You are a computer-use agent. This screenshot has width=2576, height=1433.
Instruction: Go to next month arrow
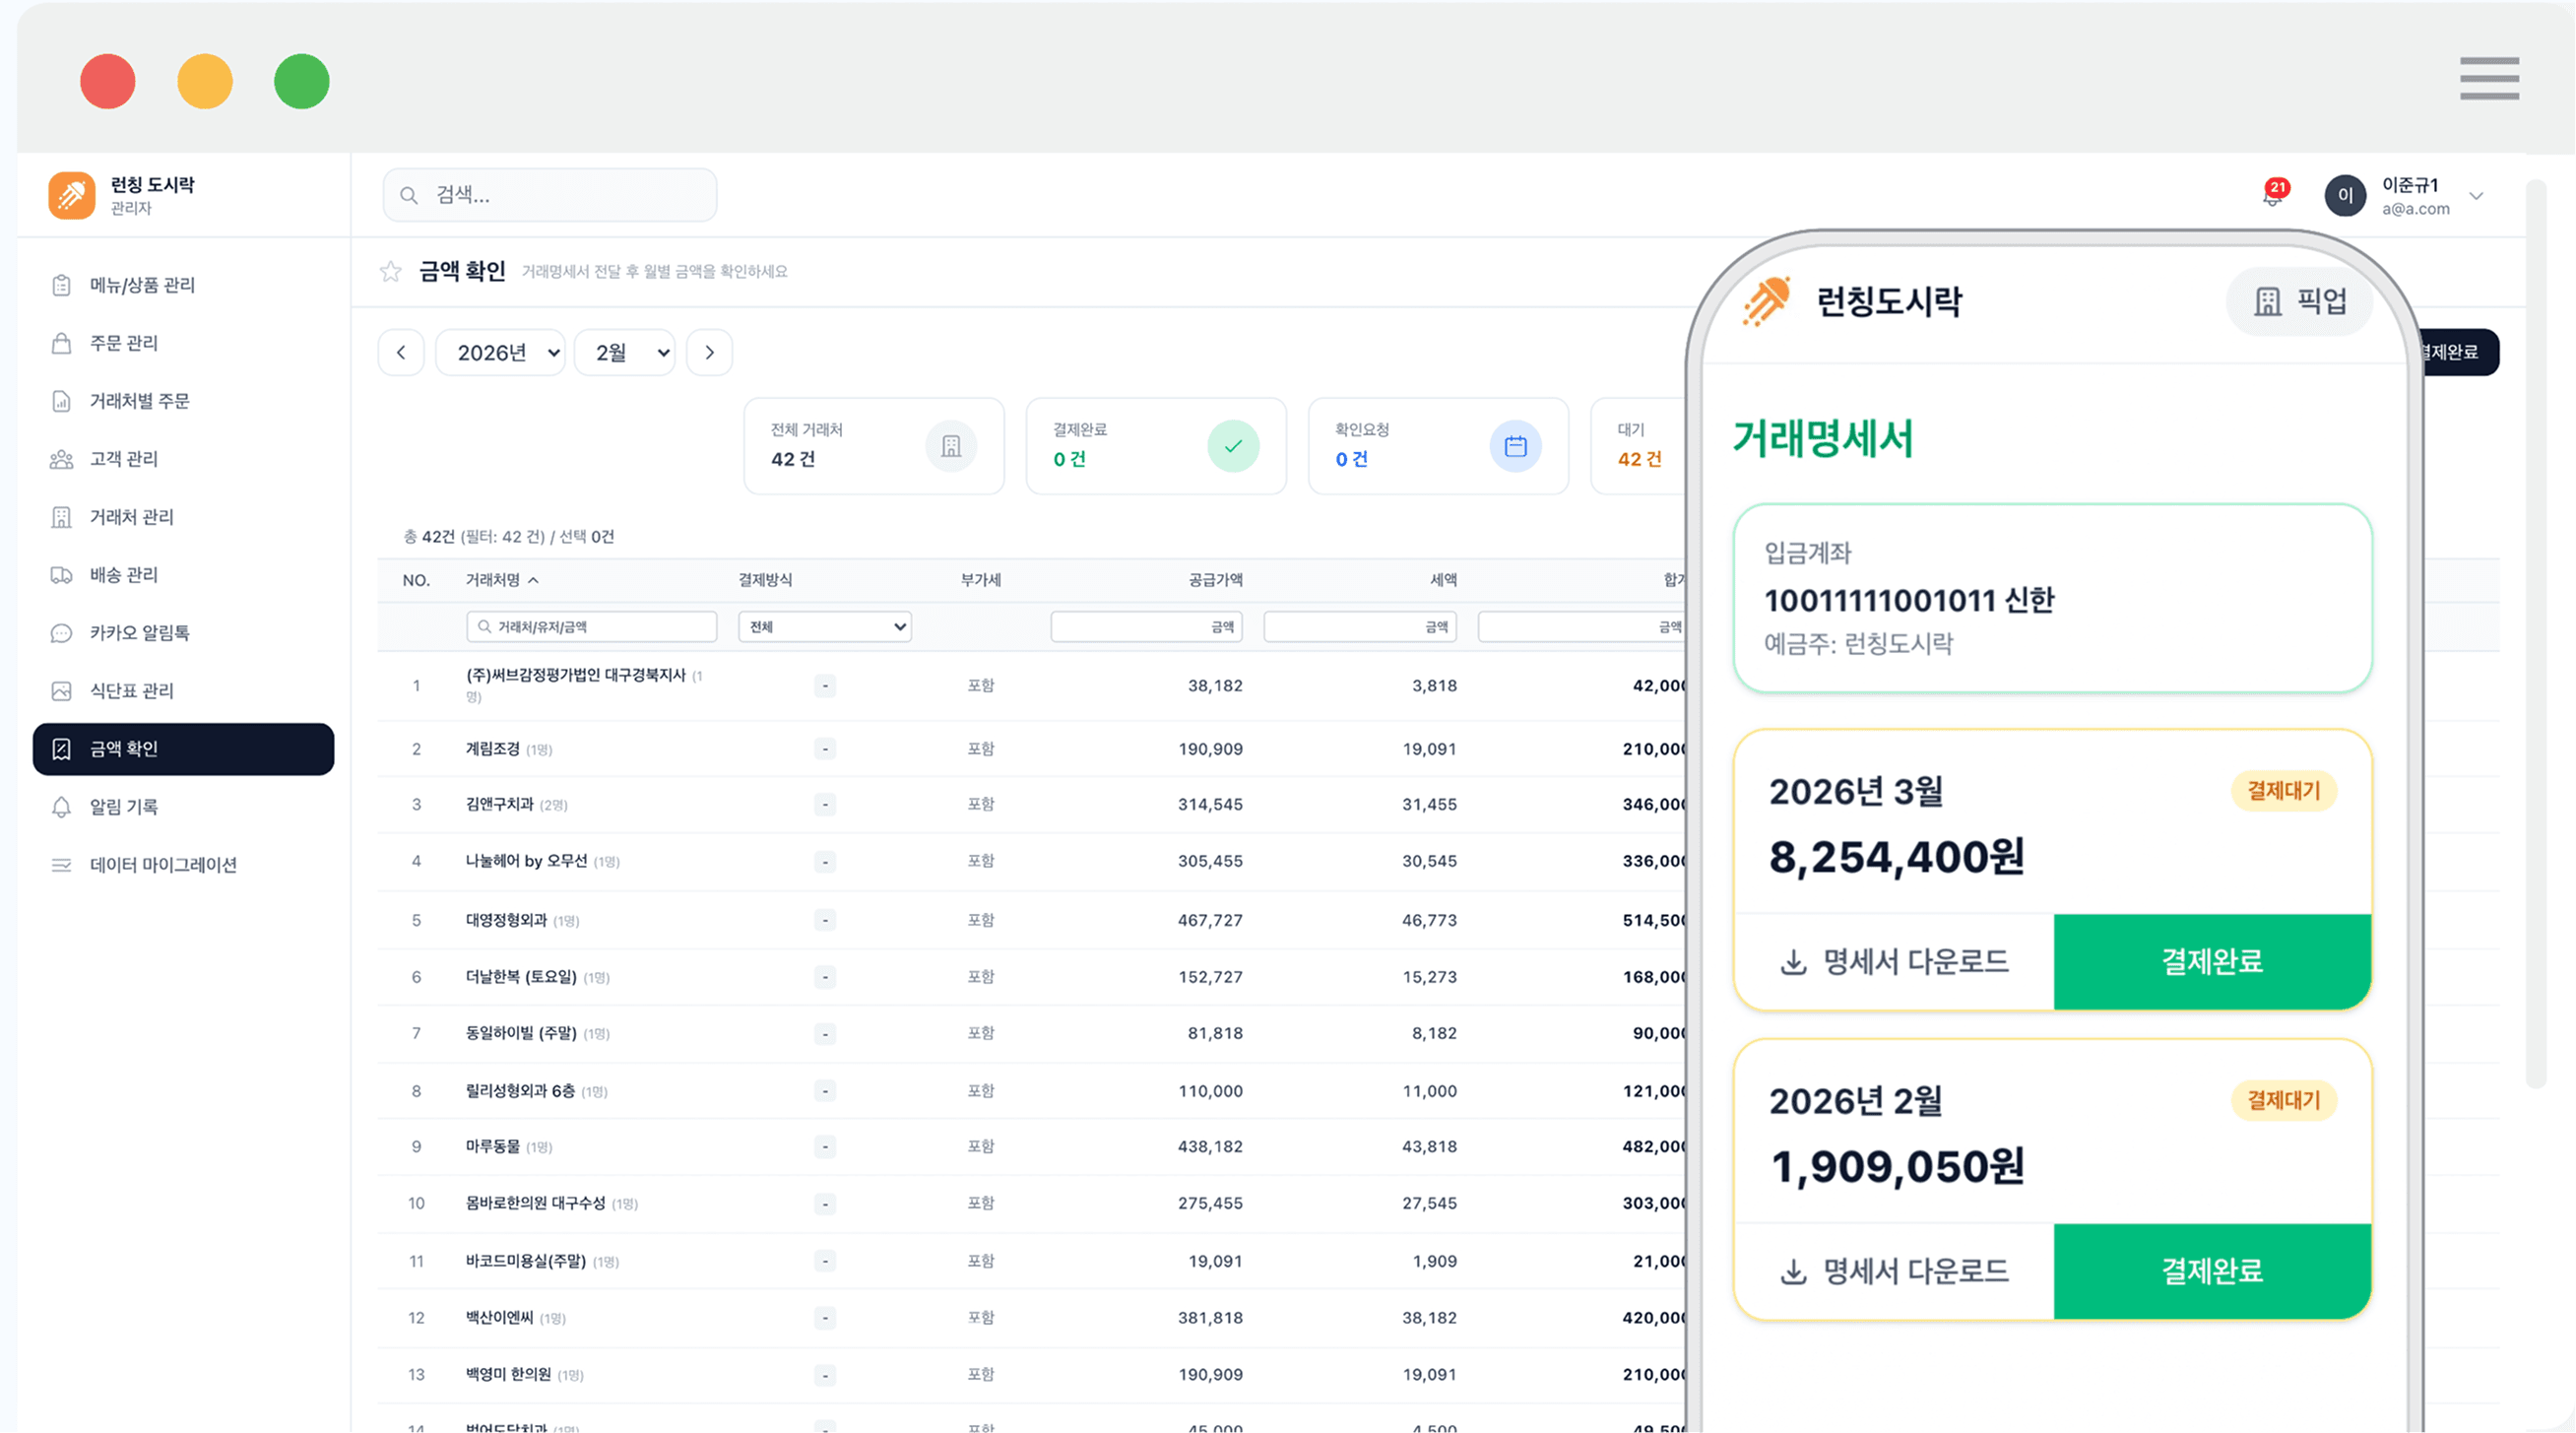tap(709, 352)
